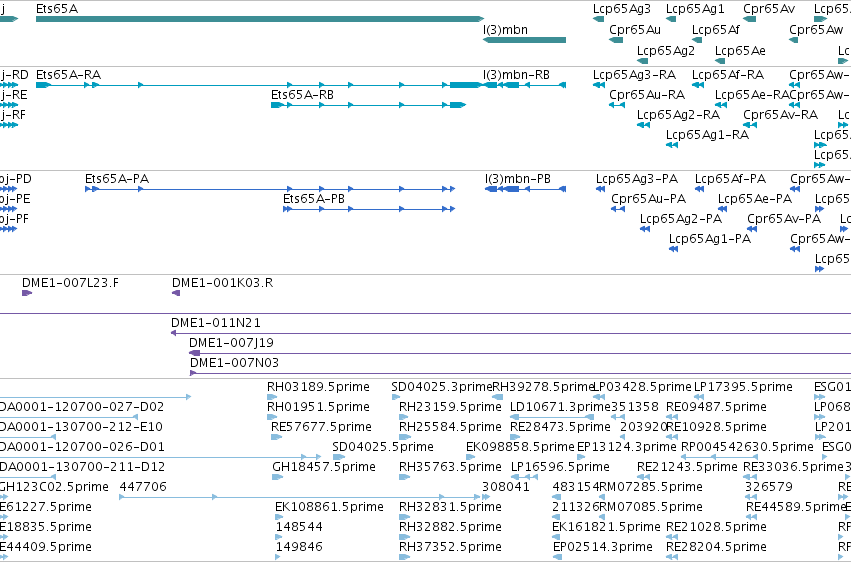The image size is (851, 562).
Task: Select the Cpr65Av-RA transcript
Action: (750, 125)
